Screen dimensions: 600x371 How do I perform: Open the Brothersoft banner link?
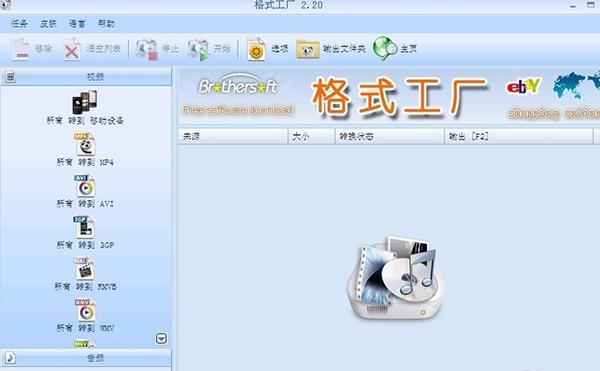(238, 95)
